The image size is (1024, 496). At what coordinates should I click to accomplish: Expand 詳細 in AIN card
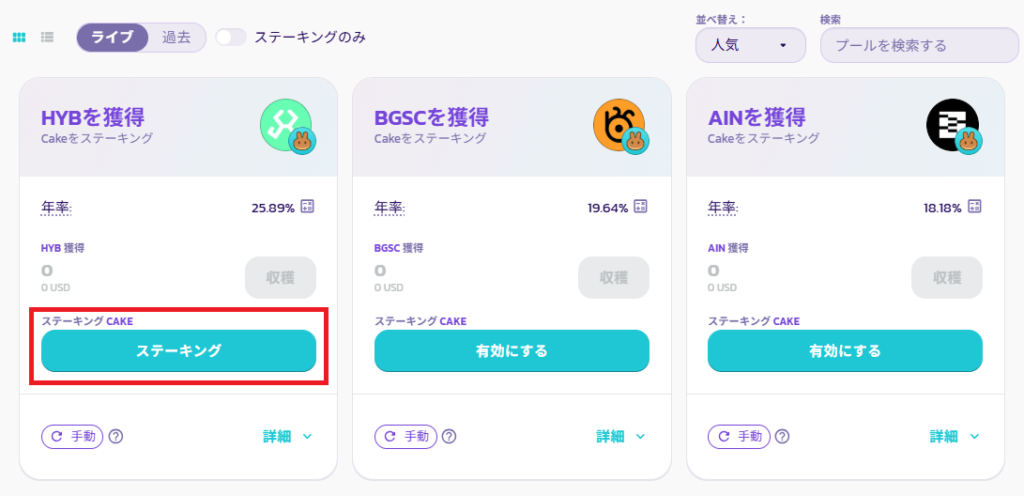(x=954, y=436)
